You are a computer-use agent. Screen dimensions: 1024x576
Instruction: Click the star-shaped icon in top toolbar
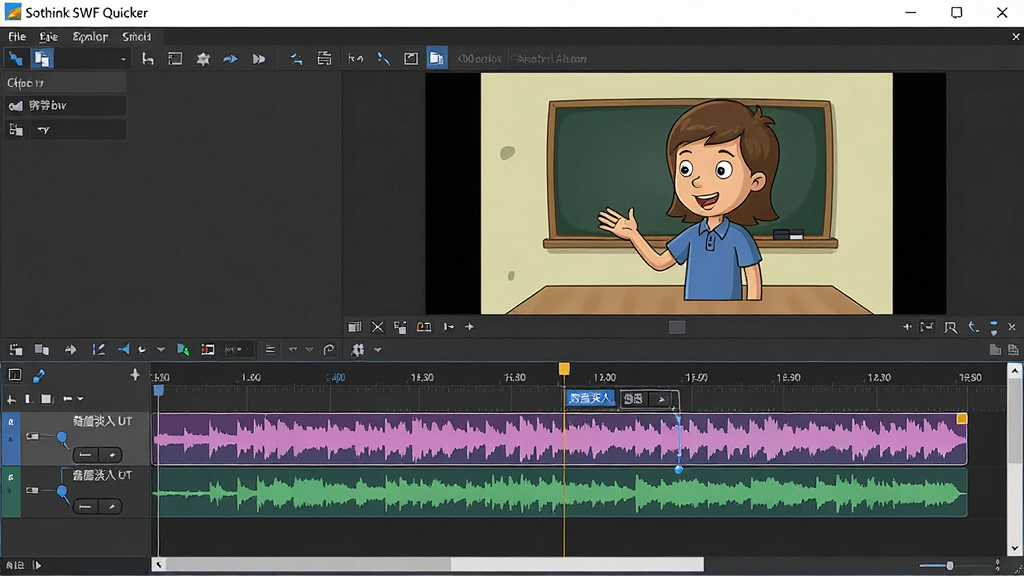tap(203, 59)
